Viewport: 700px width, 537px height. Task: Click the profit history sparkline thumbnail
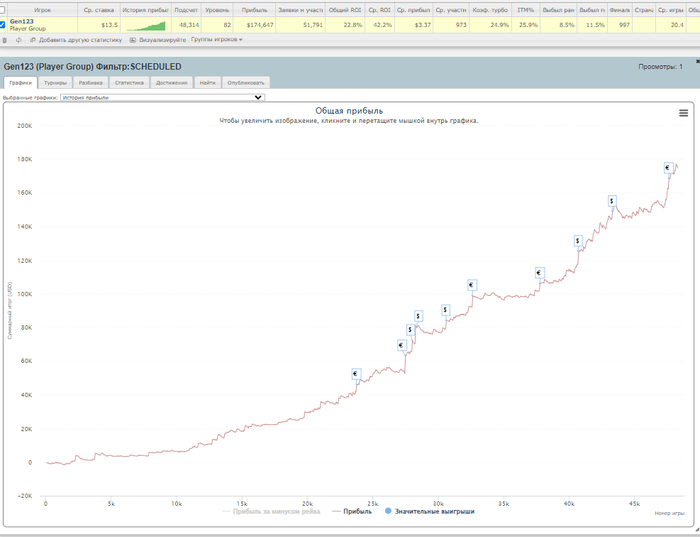[146, 25]
